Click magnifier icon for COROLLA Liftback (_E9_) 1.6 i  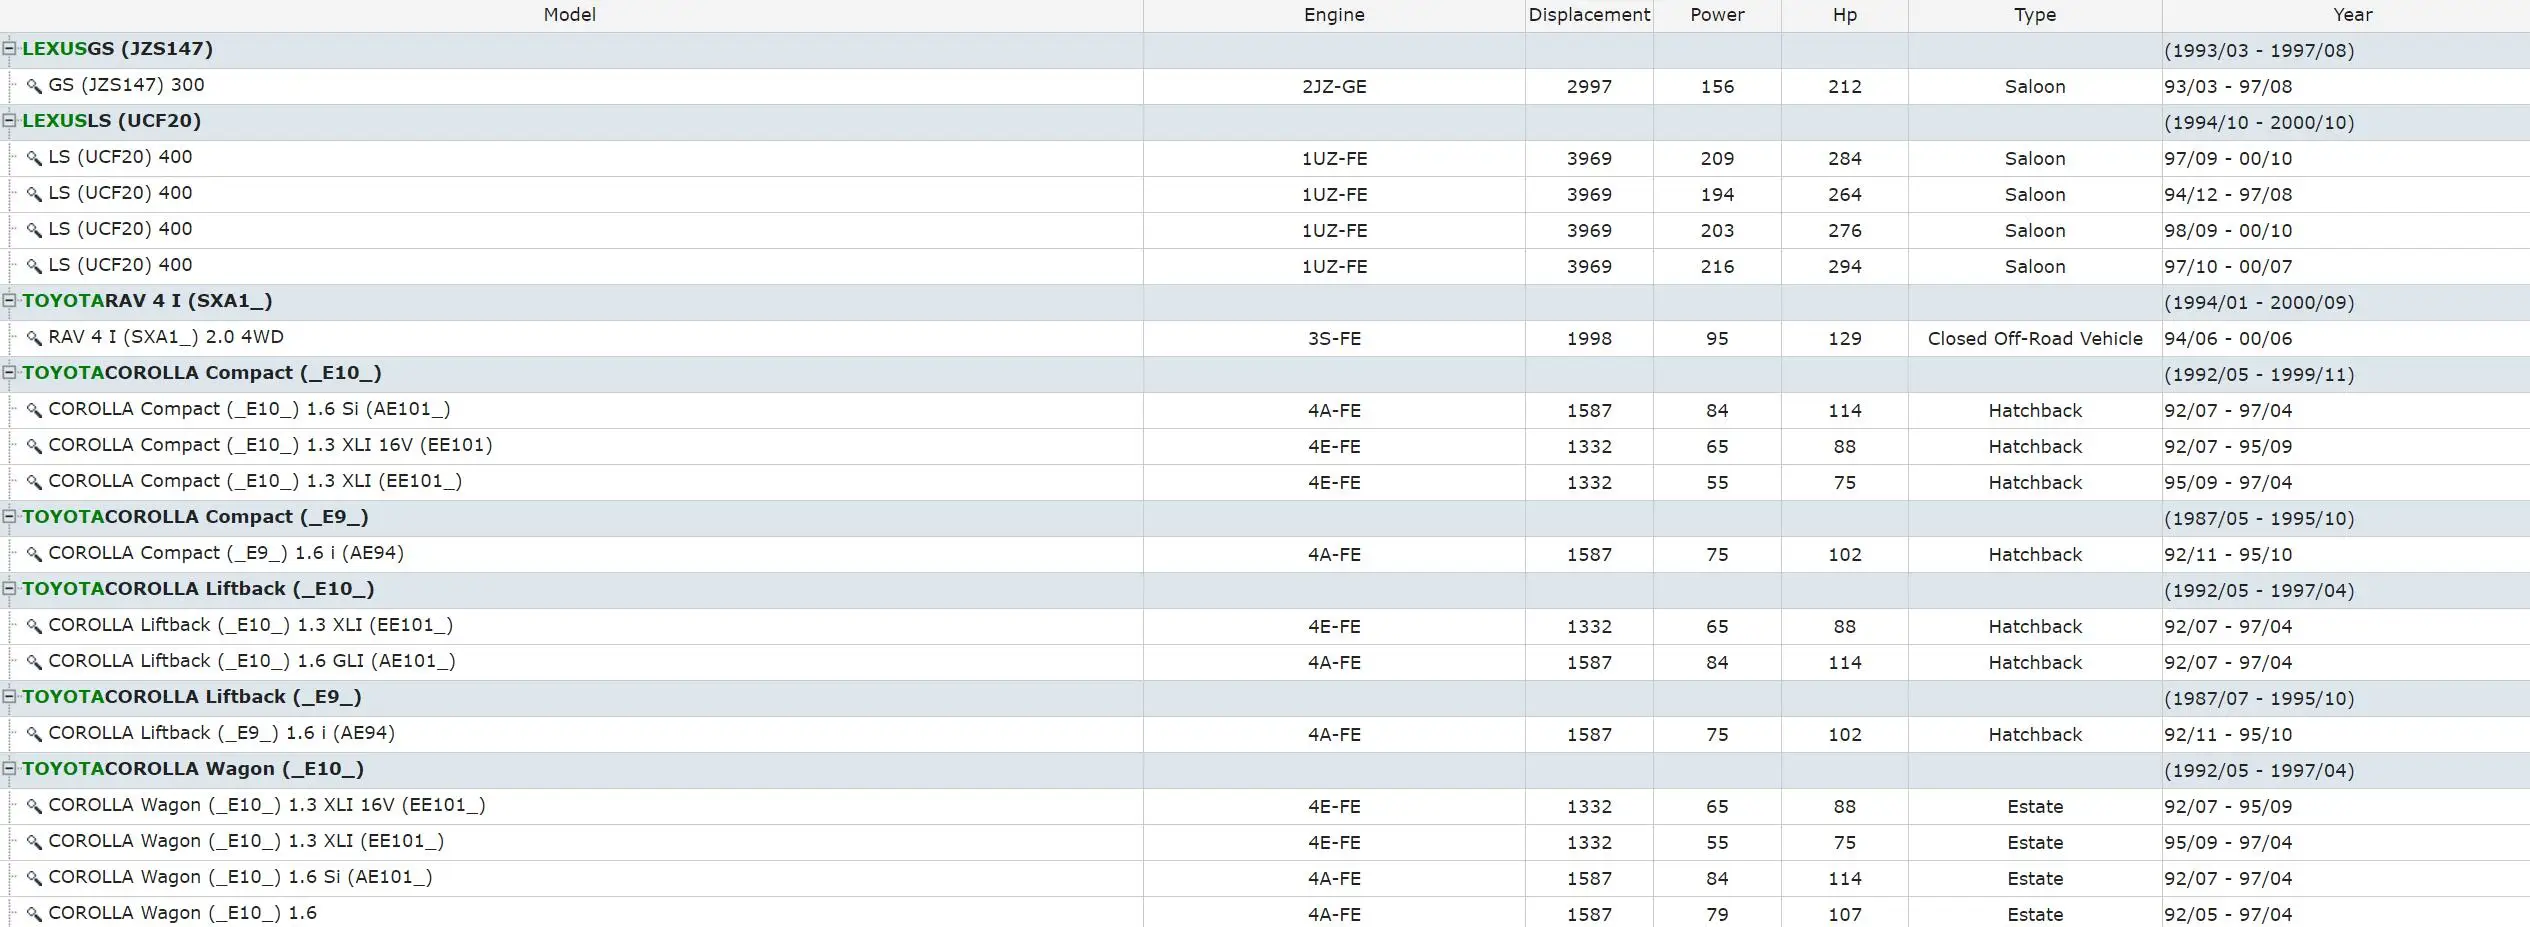click(34, 734)
